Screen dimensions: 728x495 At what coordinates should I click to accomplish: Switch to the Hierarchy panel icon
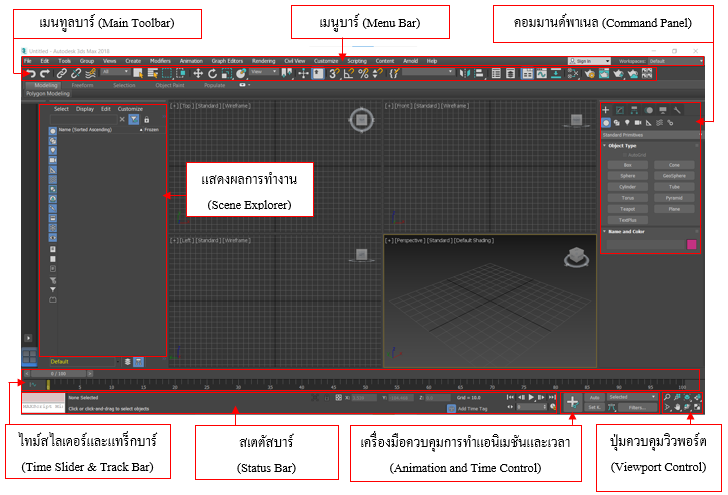(634, 110)
